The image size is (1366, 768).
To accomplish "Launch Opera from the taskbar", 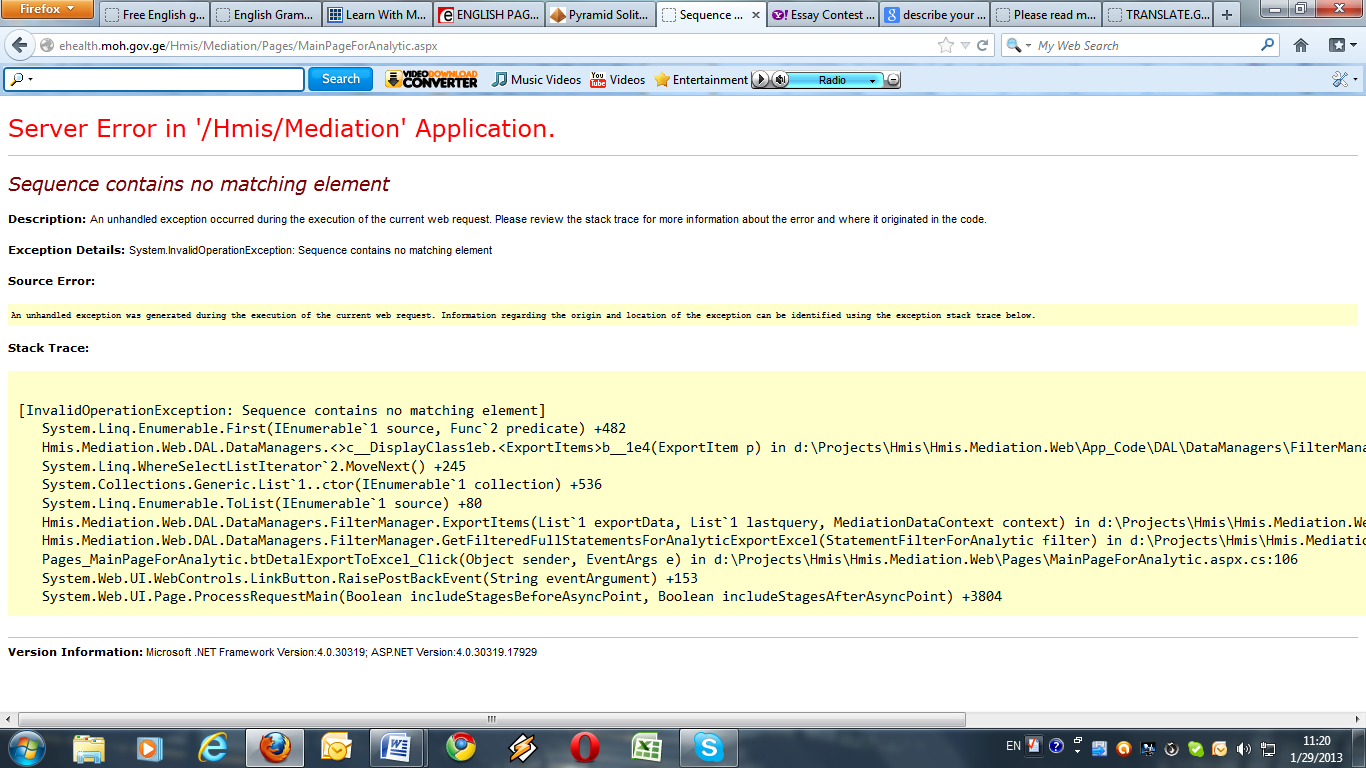I will click(x=585, y=748).
